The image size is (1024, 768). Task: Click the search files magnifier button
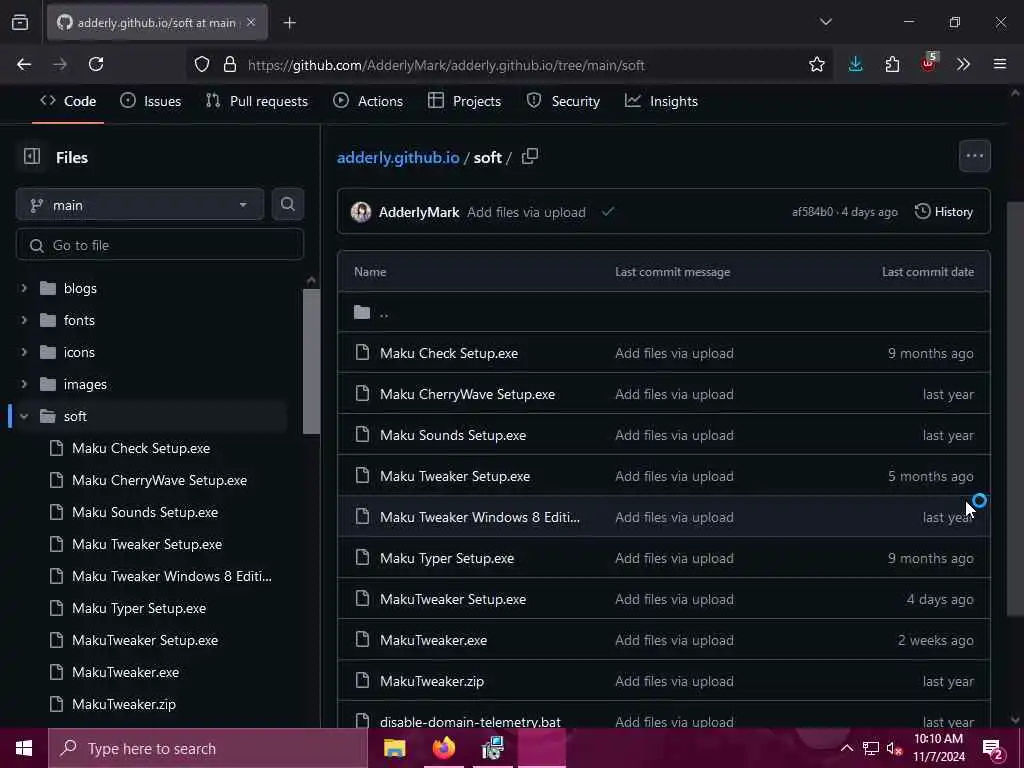(x=287, y=204)
